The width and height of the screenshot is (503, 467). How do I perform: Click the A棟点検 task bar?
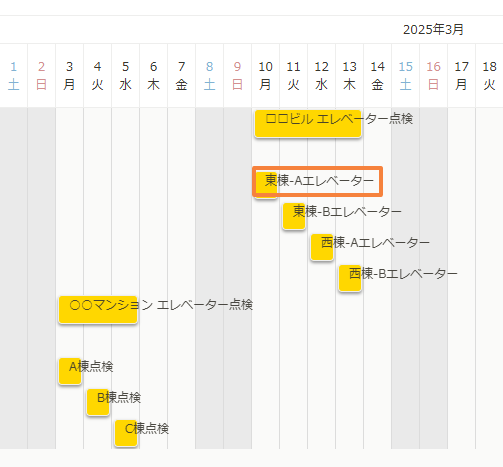pos(70,371)
